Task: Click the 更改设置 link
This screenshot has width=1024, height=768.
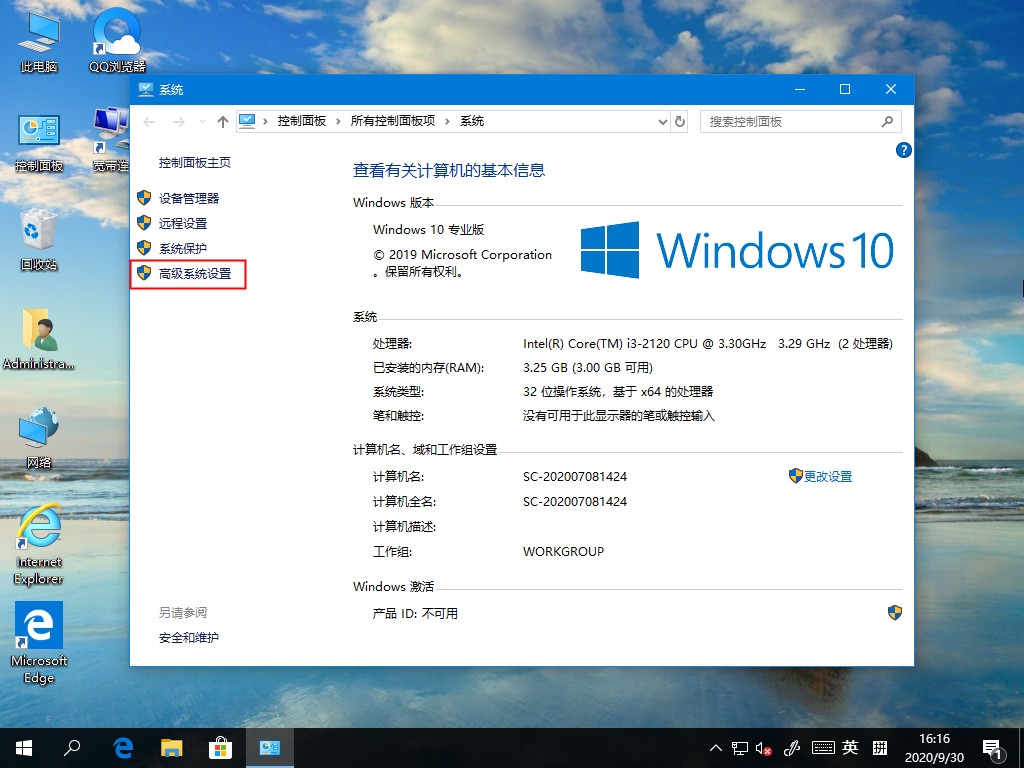Action: [827, 477]
